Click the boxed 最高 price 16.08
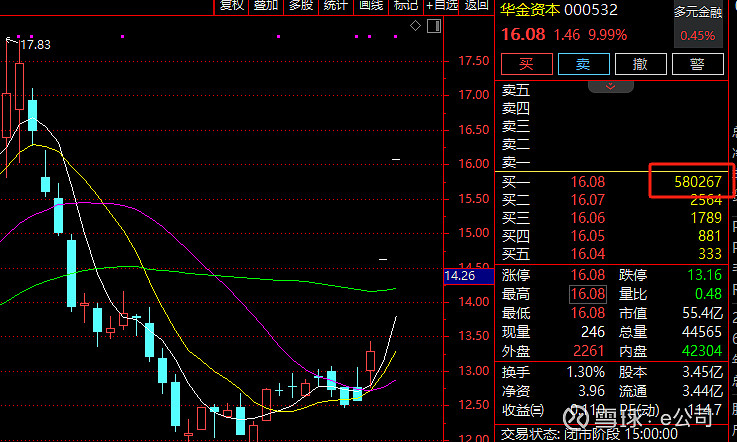737x442 pixels. [588, 294]
